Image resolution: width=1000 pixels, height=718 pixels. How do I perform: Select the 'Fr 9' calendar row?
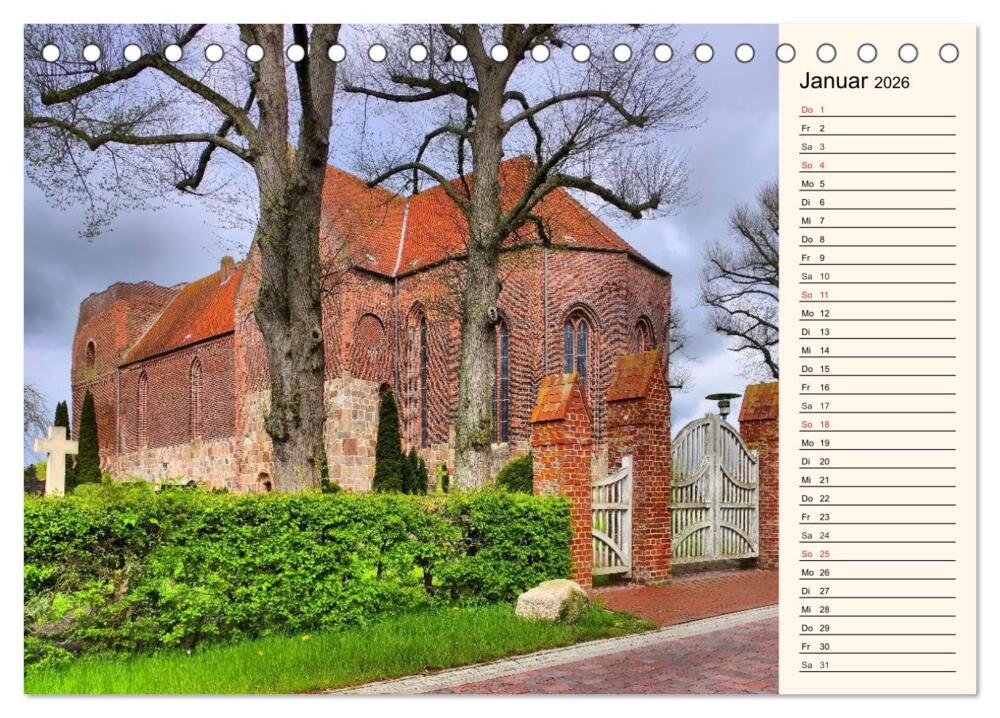878,258
